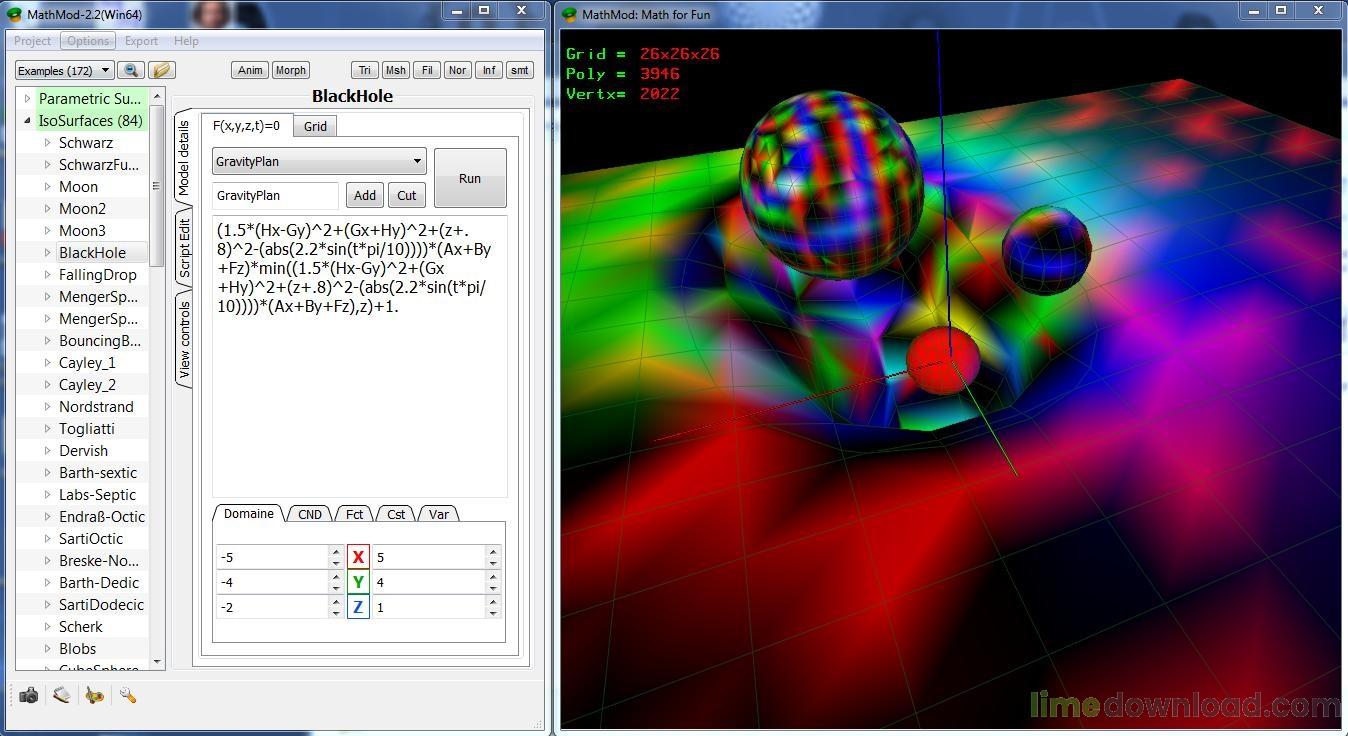Toggle the Anim animation button
Image resolution: width=1348 pixels, height=736 pixels.
point(250,70)
